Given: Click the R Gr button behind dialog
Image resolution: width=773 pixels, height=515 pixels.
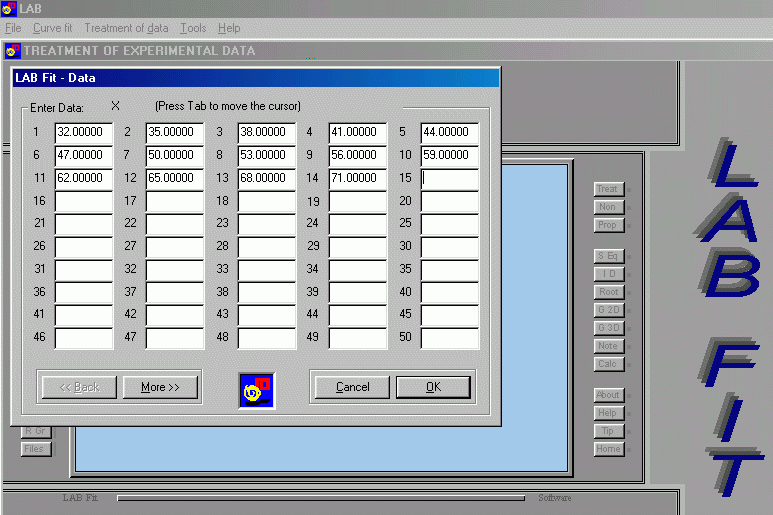Looking at the screenshot, I should tap(36, 431).
